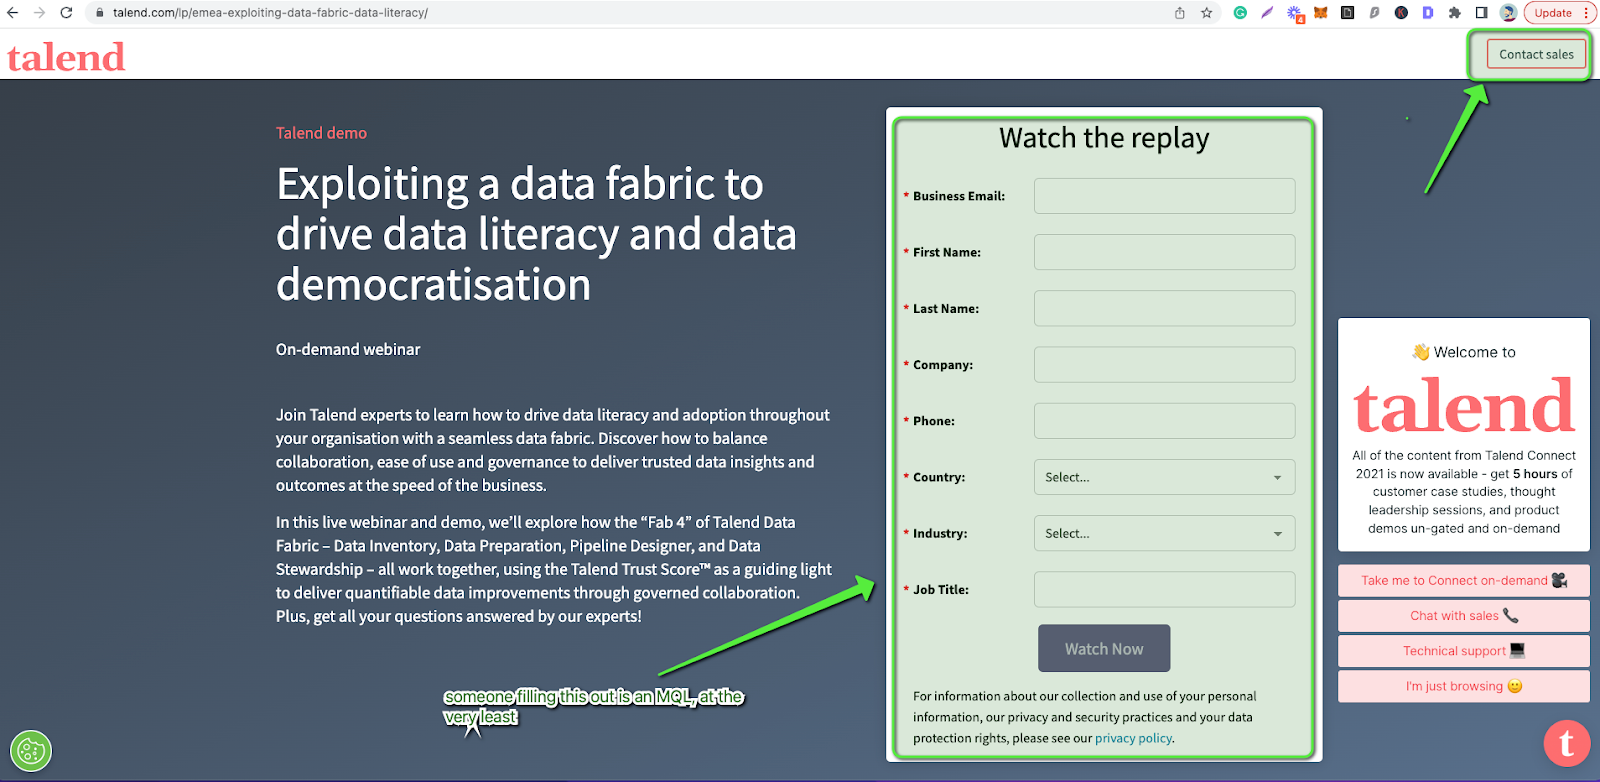This screenshot has width=1600, height=782.
Task: Select I'm just browsing option
Action: coord(1464,686)
